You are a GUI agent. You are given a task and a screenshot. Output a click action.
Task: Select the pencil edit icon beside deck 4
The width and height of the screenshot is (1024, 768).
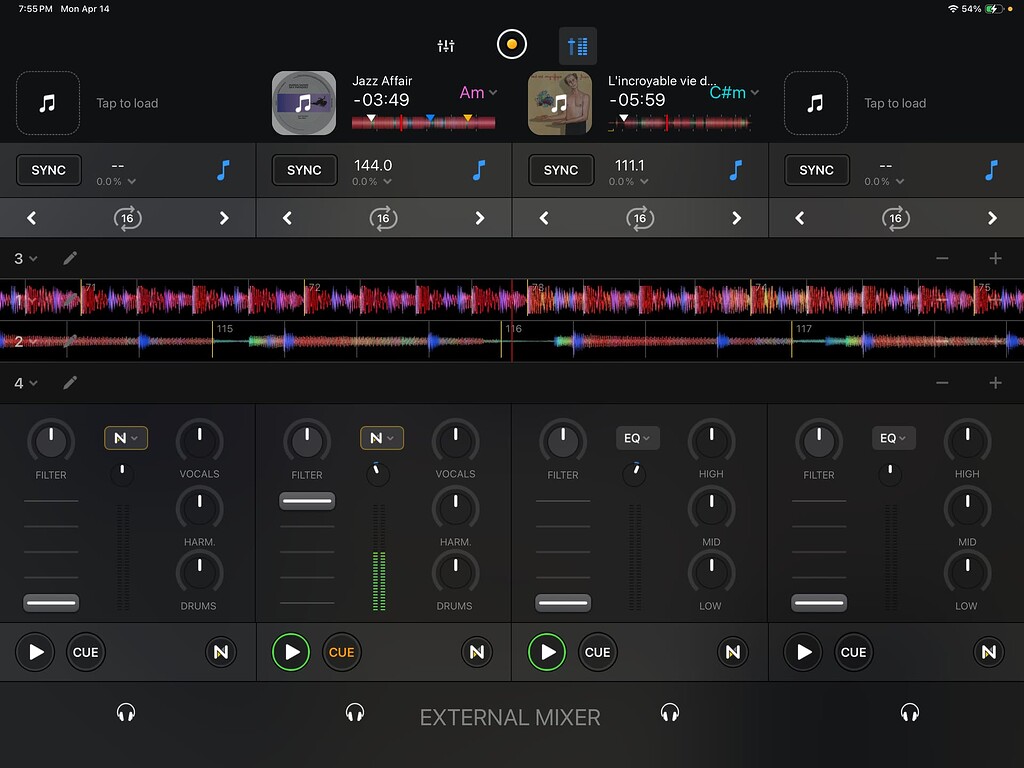pyautogui.click(x=70, y=383)
